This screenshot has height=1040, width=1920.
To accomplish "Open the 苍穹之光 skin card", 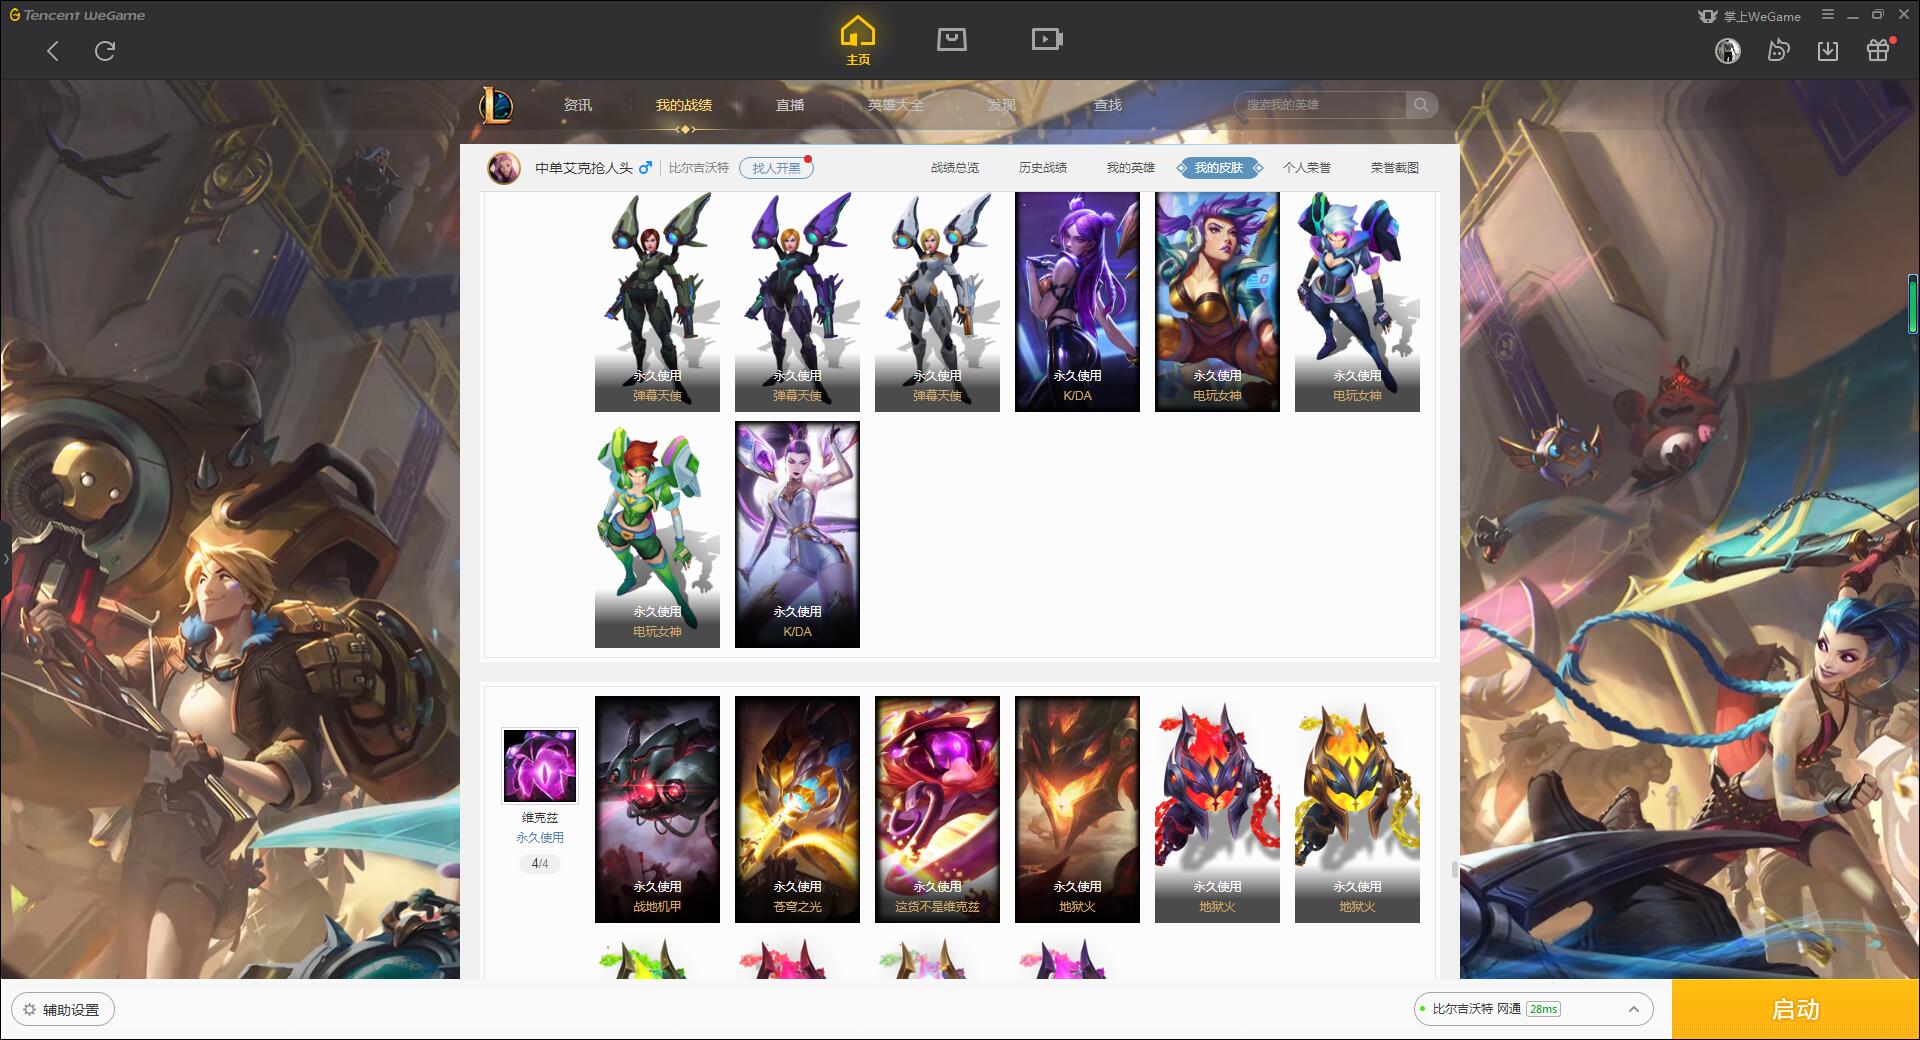I will [x=797, y=809].
